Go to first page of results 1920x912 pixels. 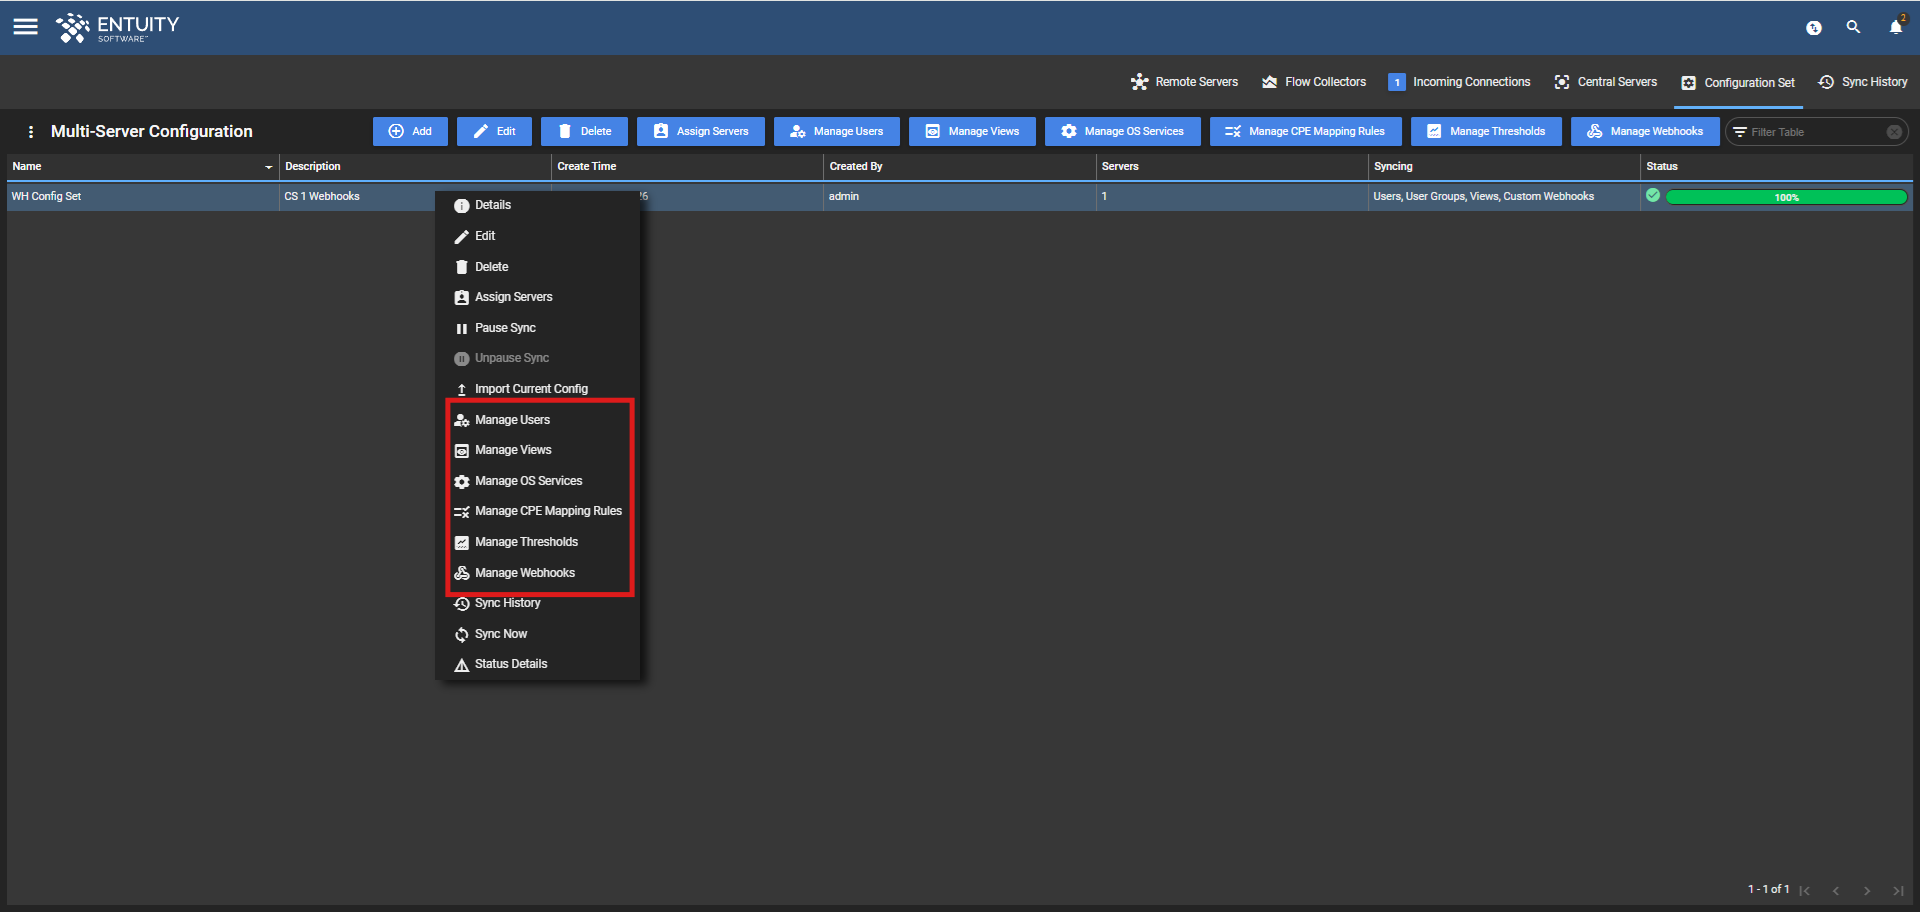(x=1805, y=890)
